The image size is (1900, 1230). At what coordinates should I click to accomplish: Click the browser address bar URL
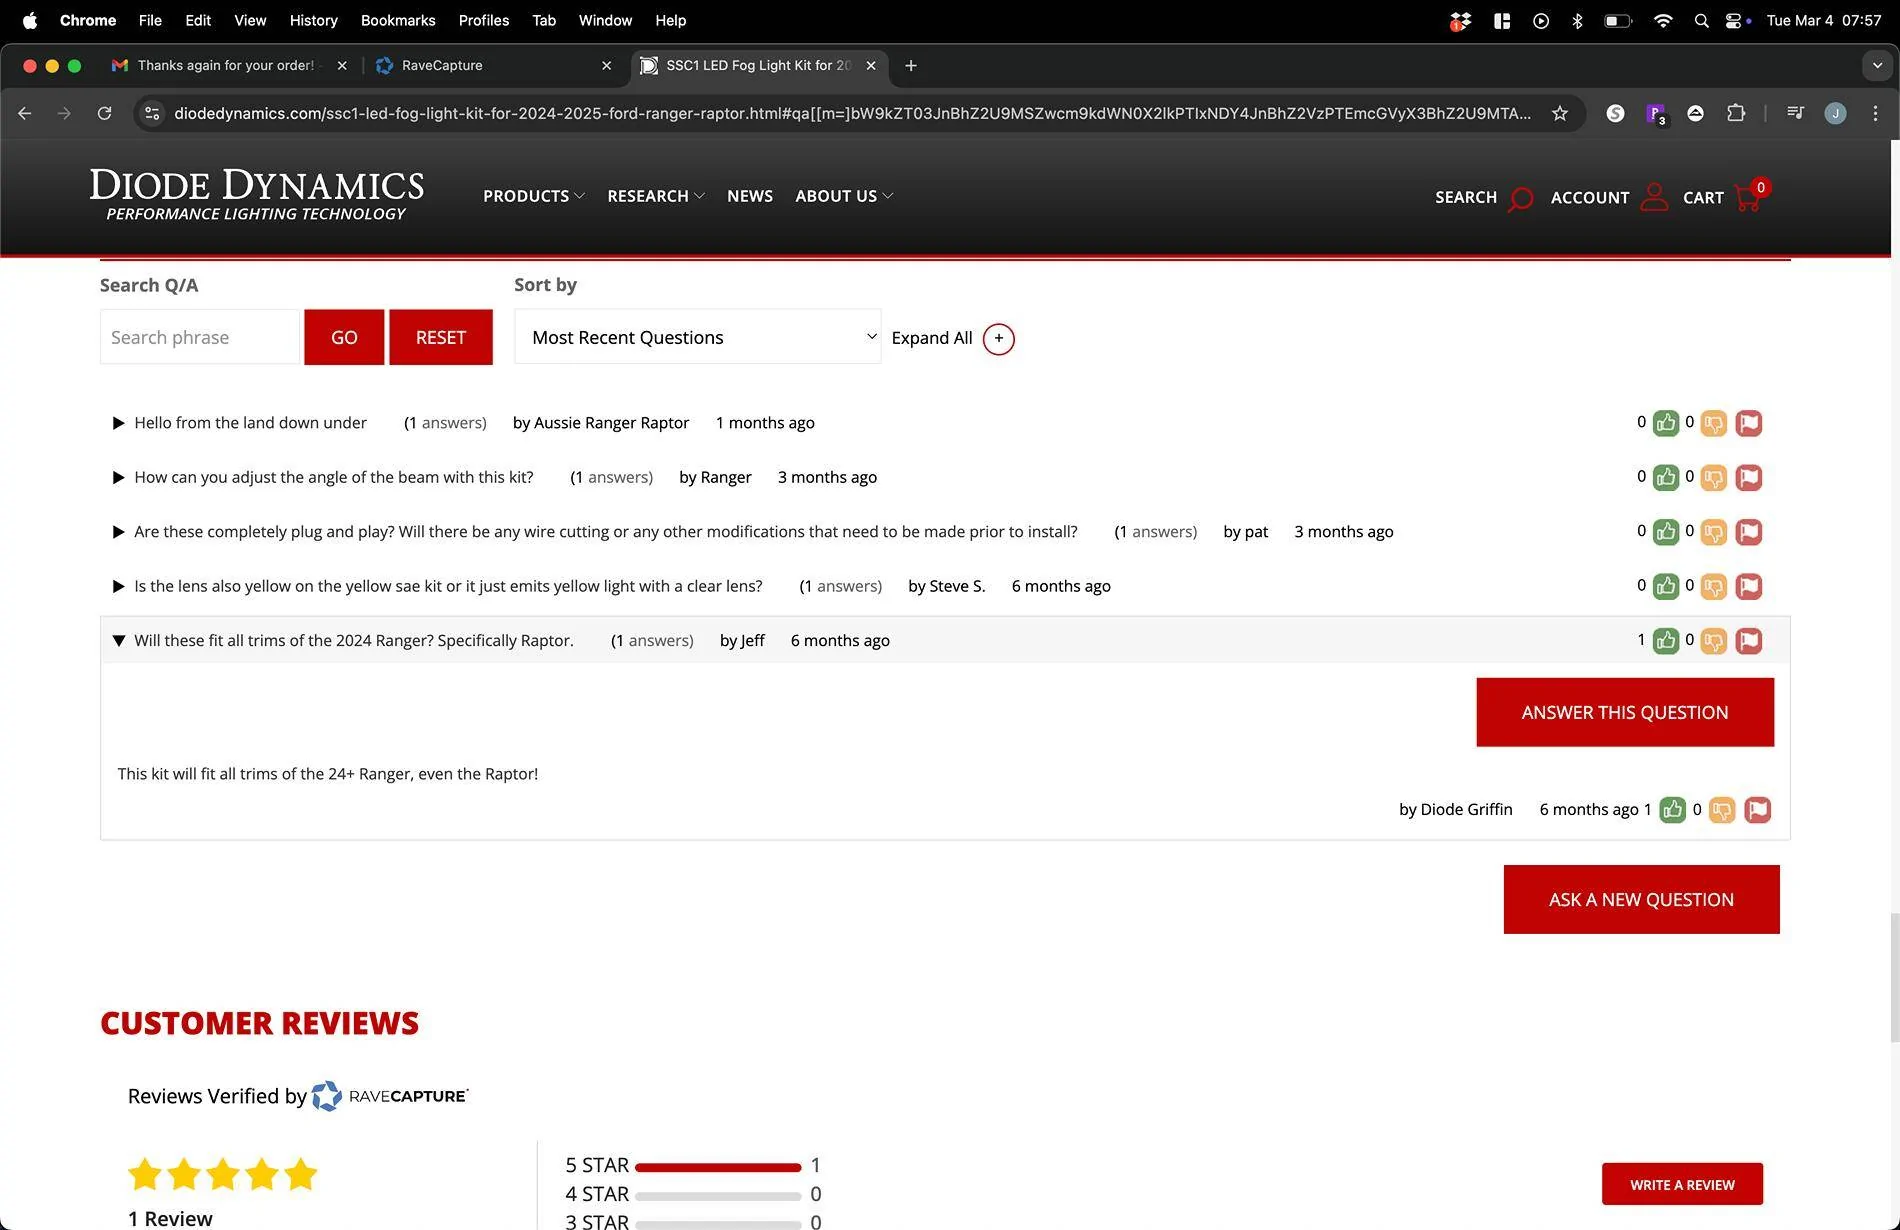tap(852, 114)
